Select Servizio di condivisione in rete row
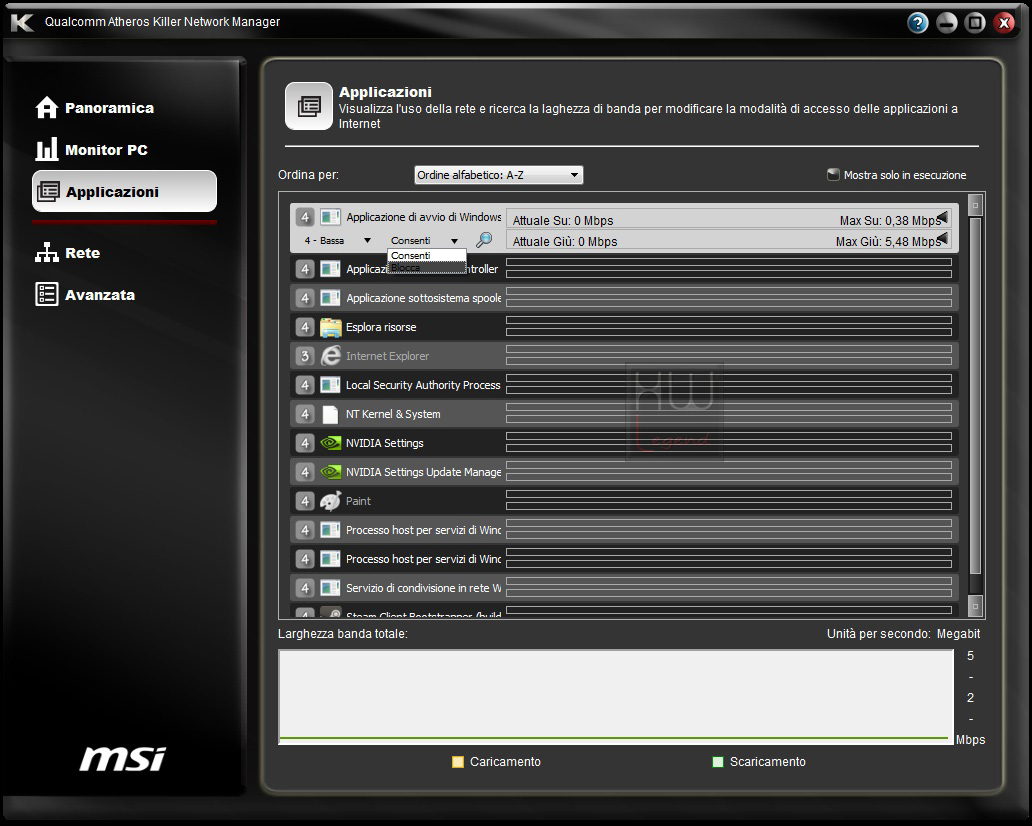 coord(623,587)
